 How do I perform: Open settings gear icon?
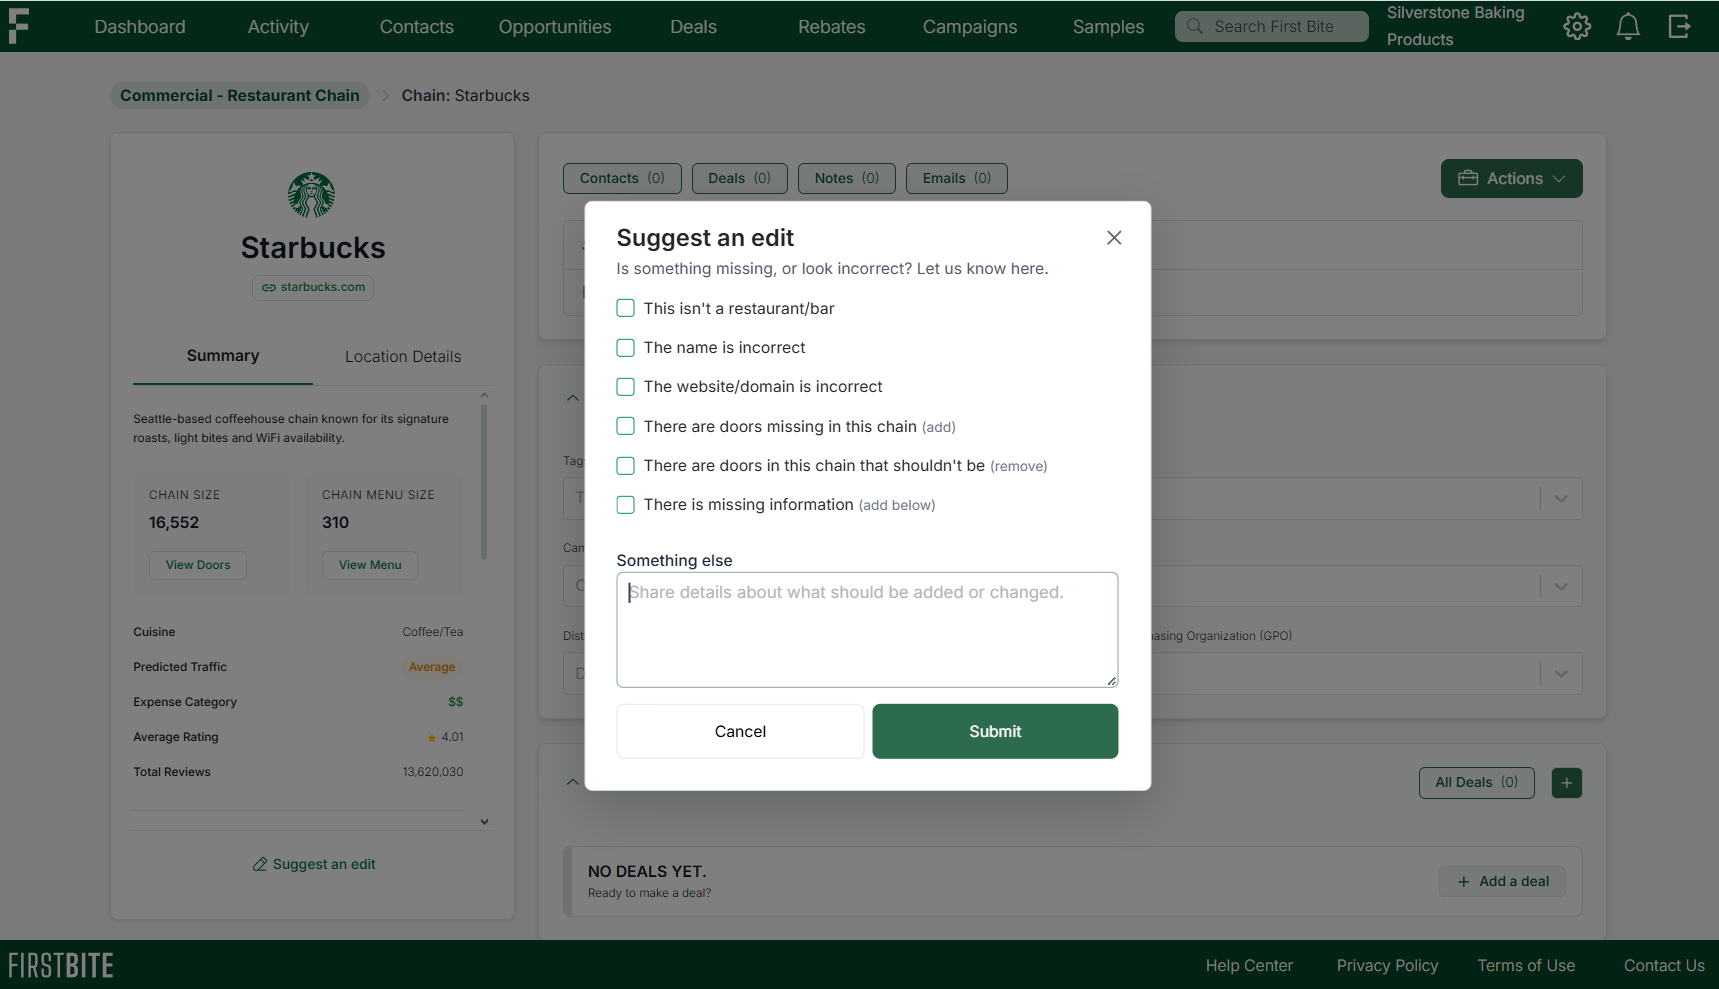click(x=1577, y=26)
